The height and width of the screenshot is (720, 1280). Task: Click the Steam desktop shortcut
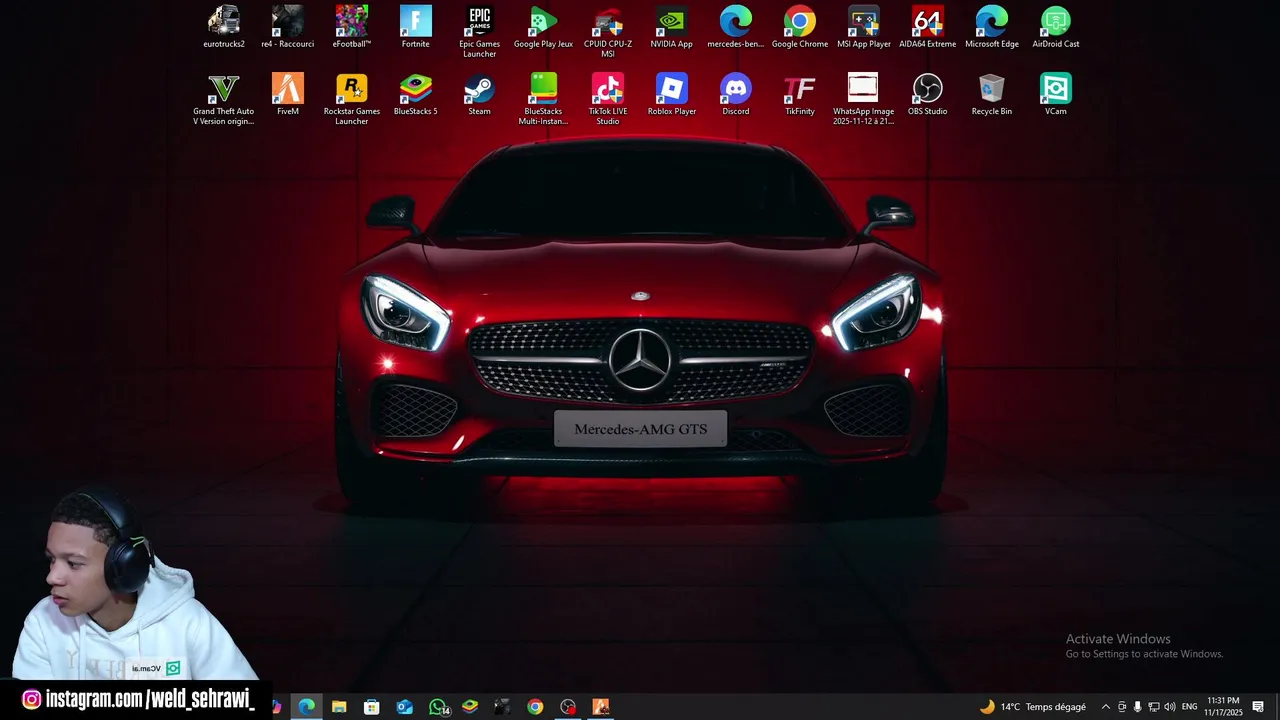click(480, 94)
